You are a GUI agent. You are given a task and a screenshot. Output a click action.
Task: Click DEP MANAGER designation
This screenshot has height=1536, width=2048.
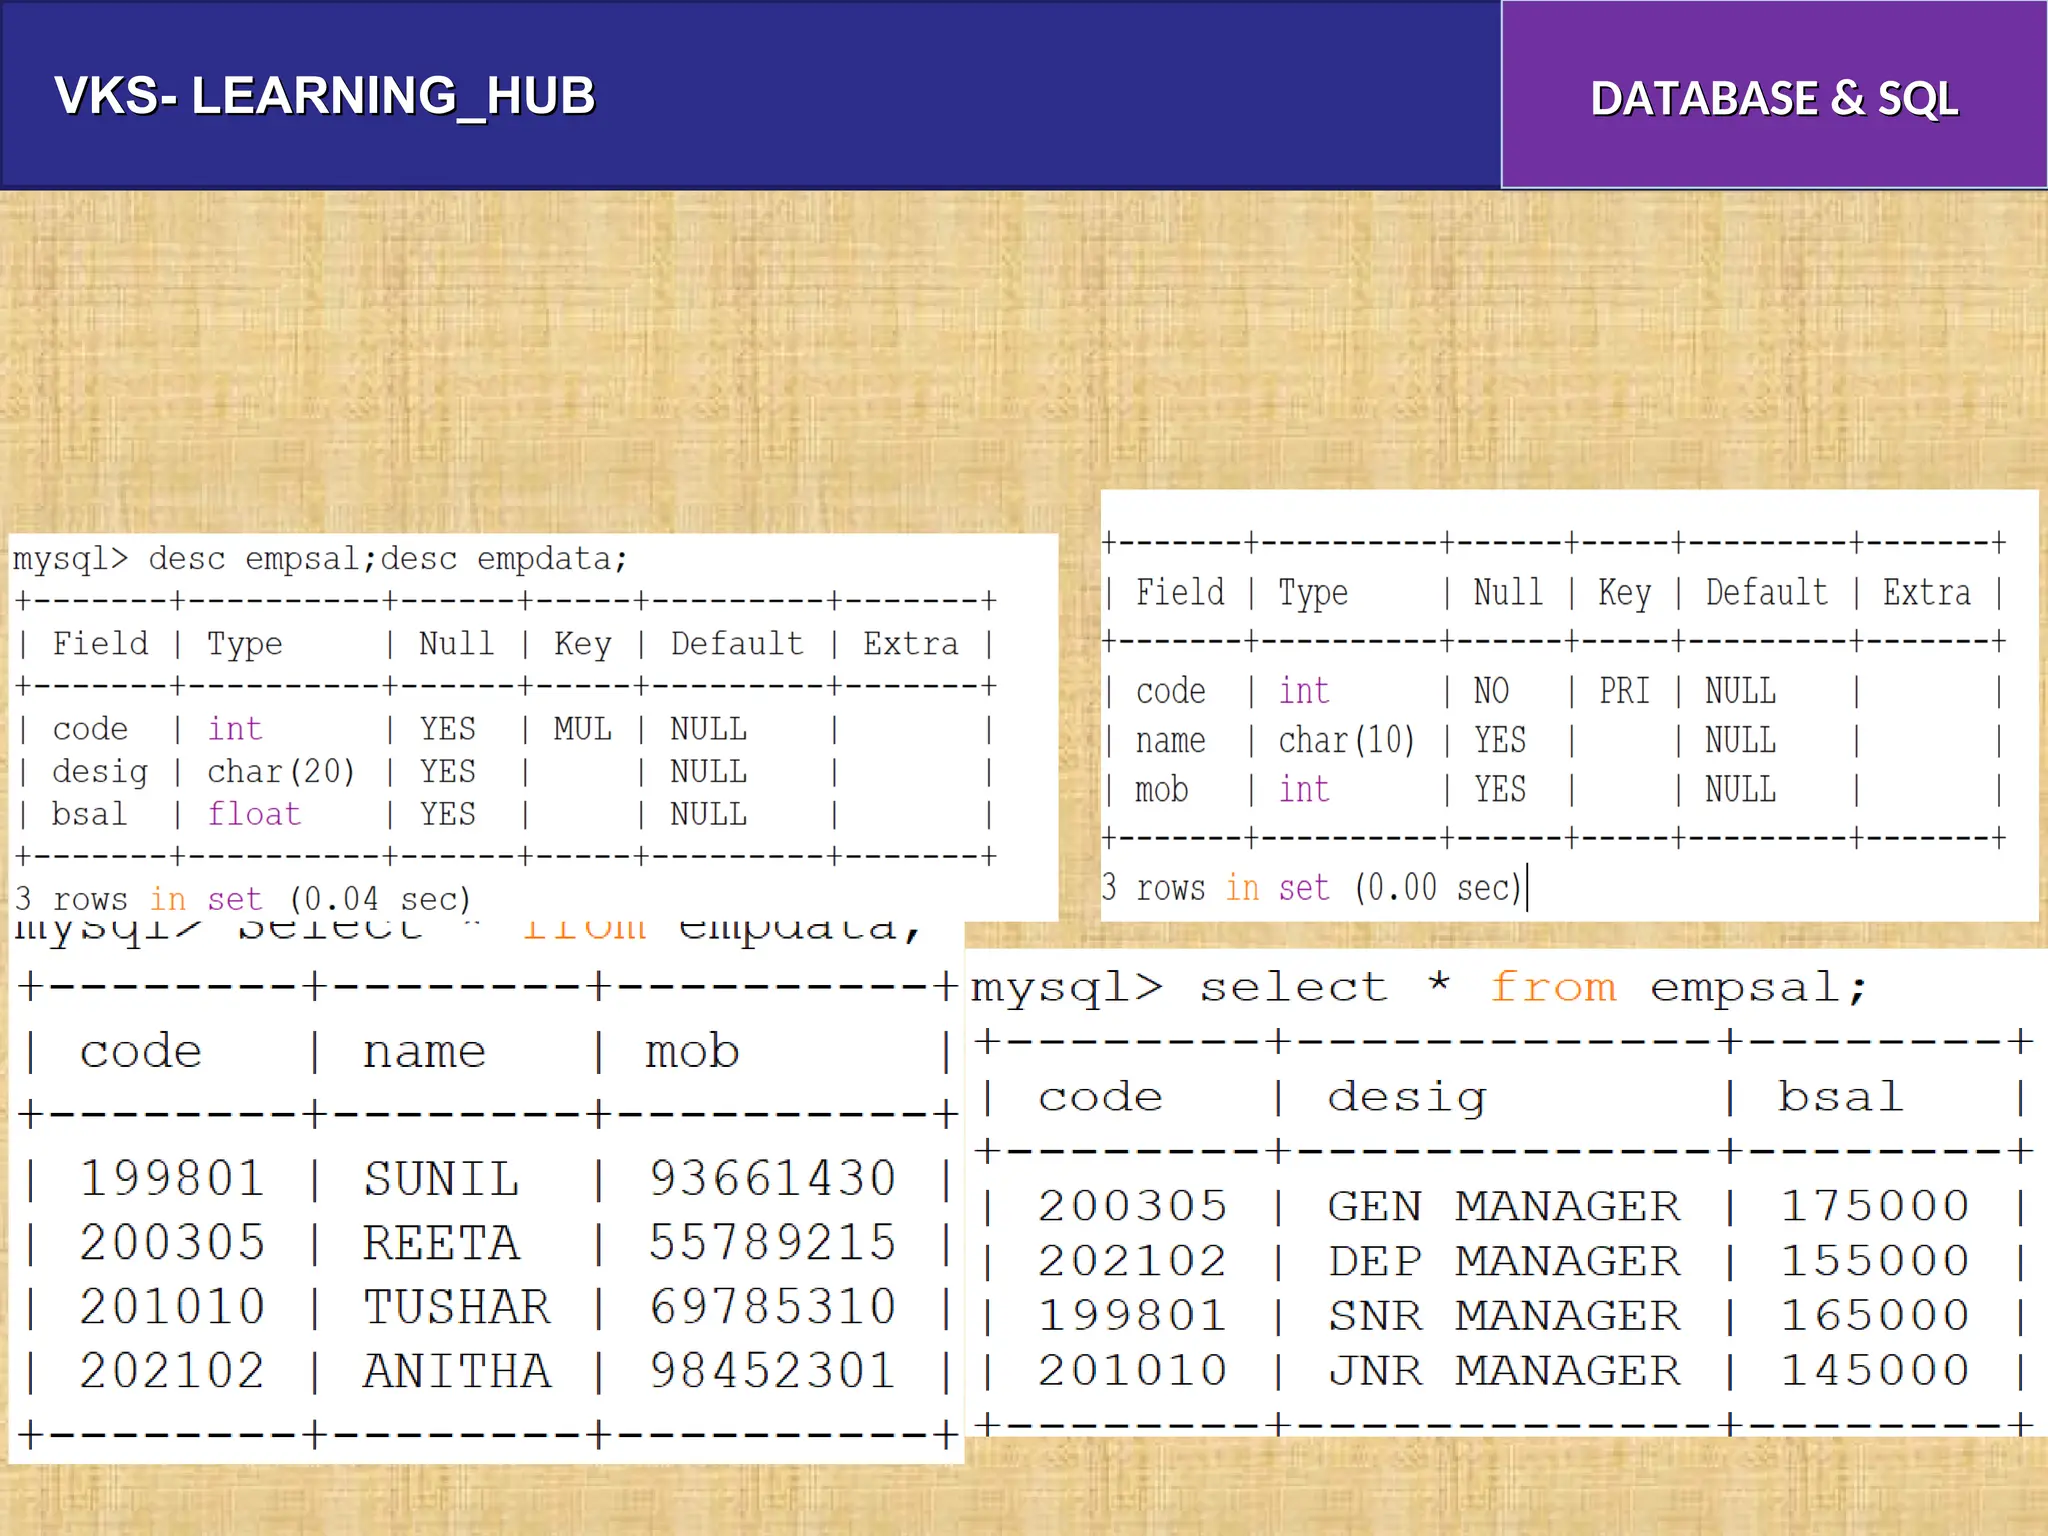pos(1504,1260)
